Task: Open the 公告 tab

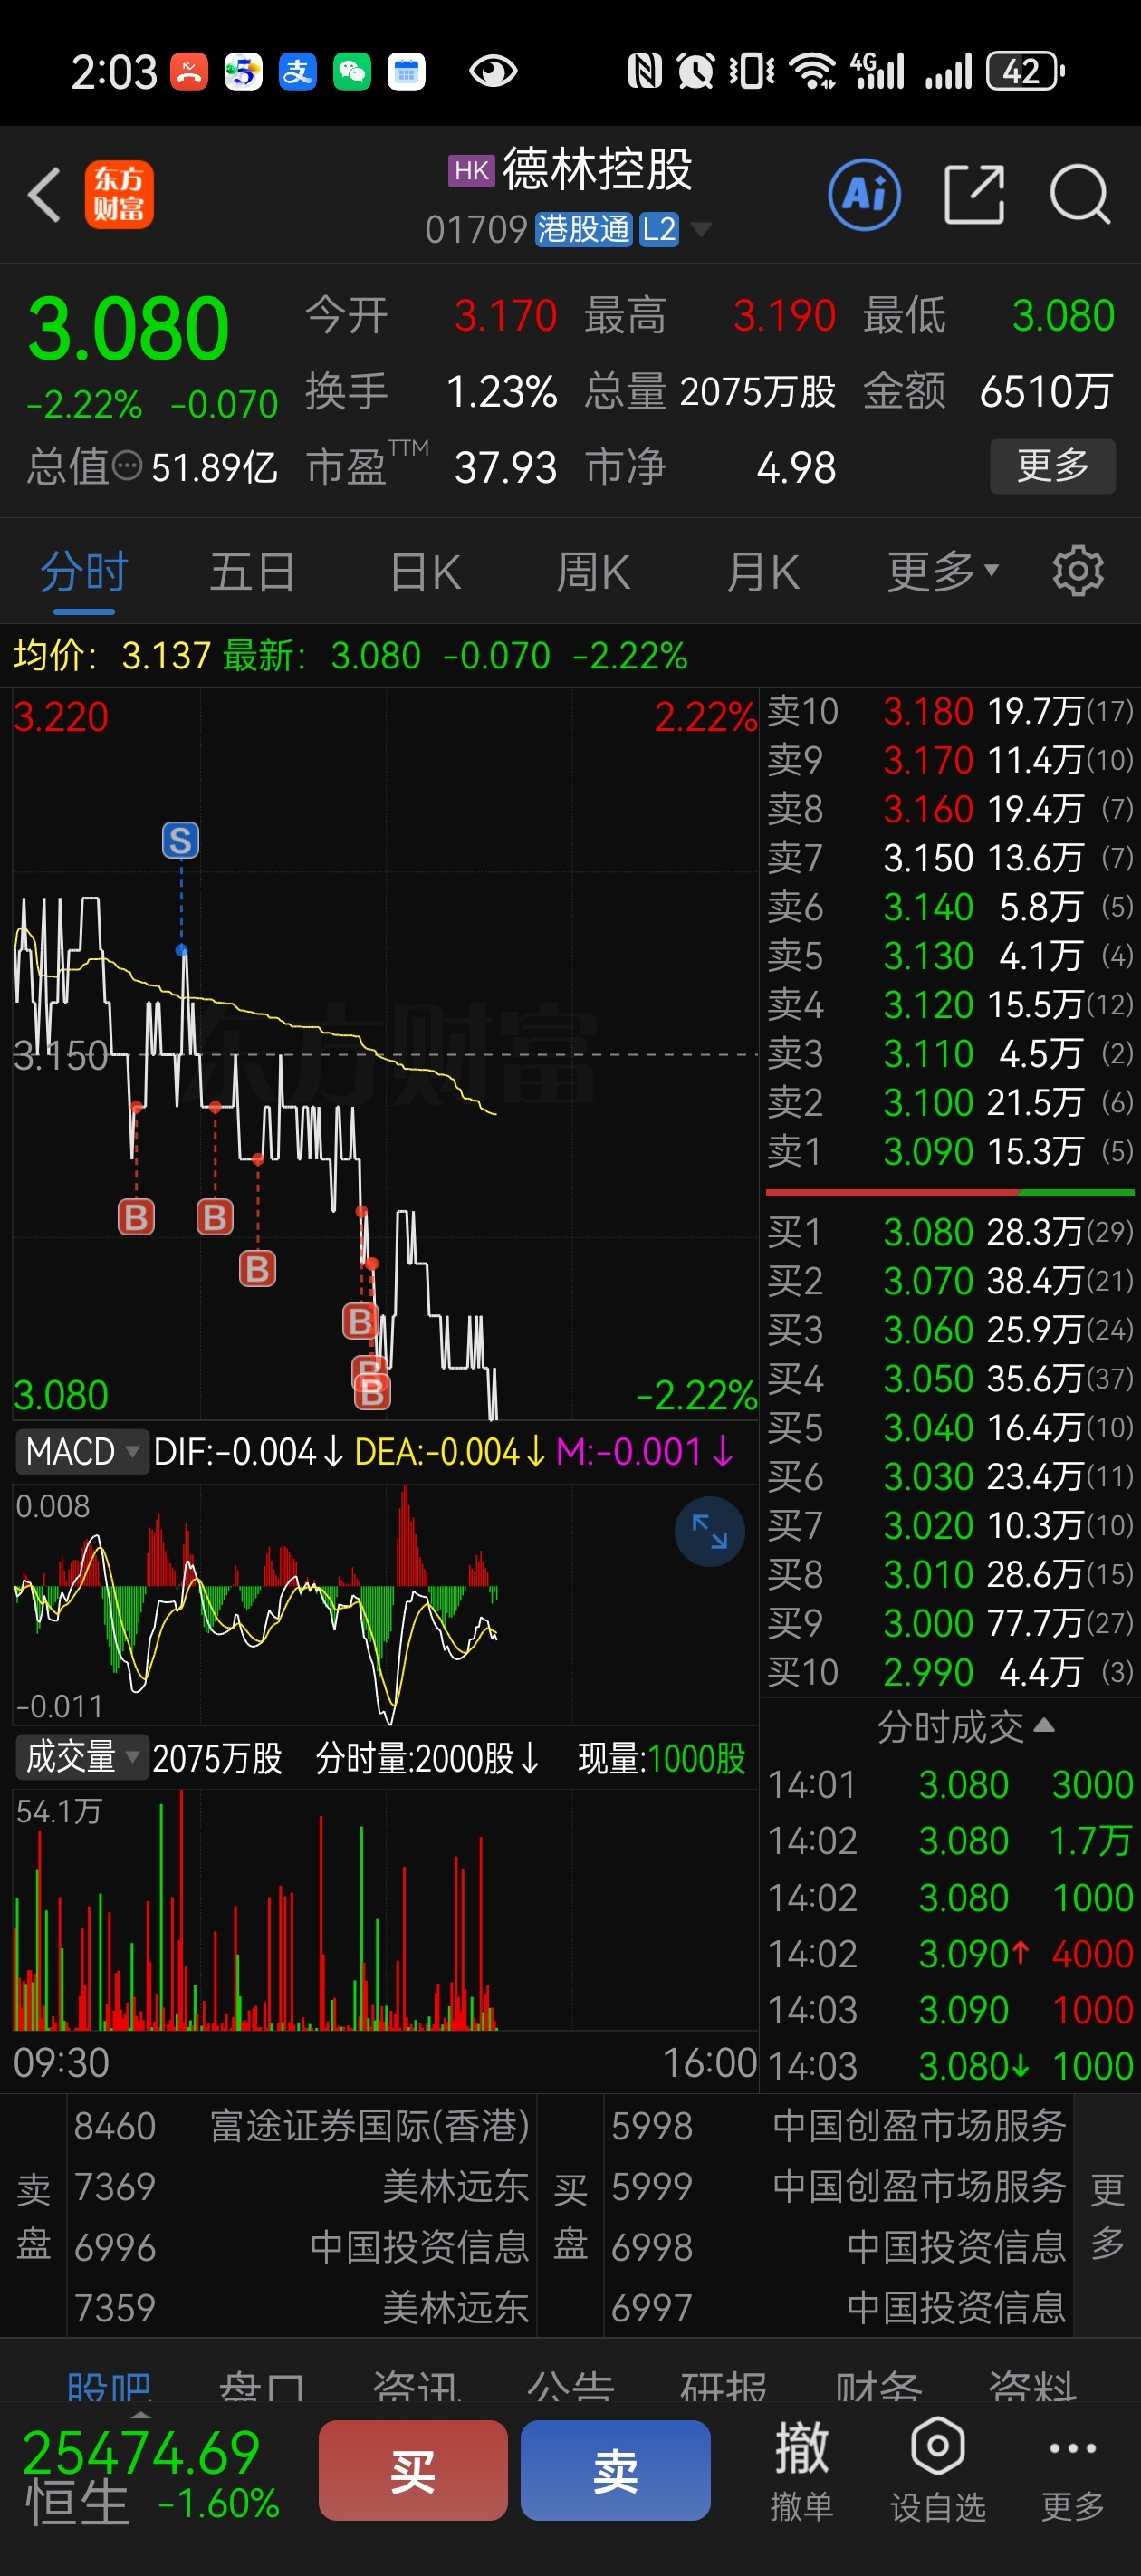Action: pos(570,2385)
